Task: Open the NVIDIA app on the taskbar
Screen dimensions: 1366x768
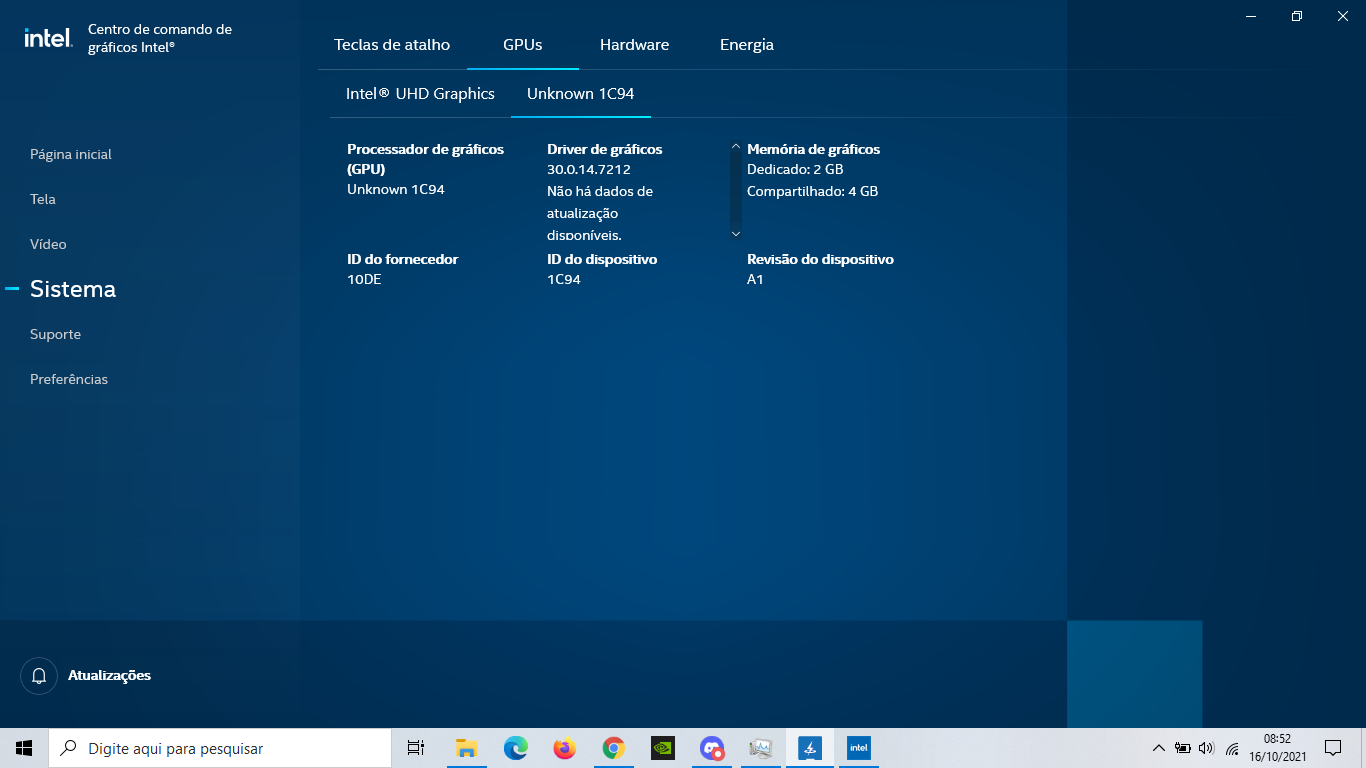Action: [662, 748]
